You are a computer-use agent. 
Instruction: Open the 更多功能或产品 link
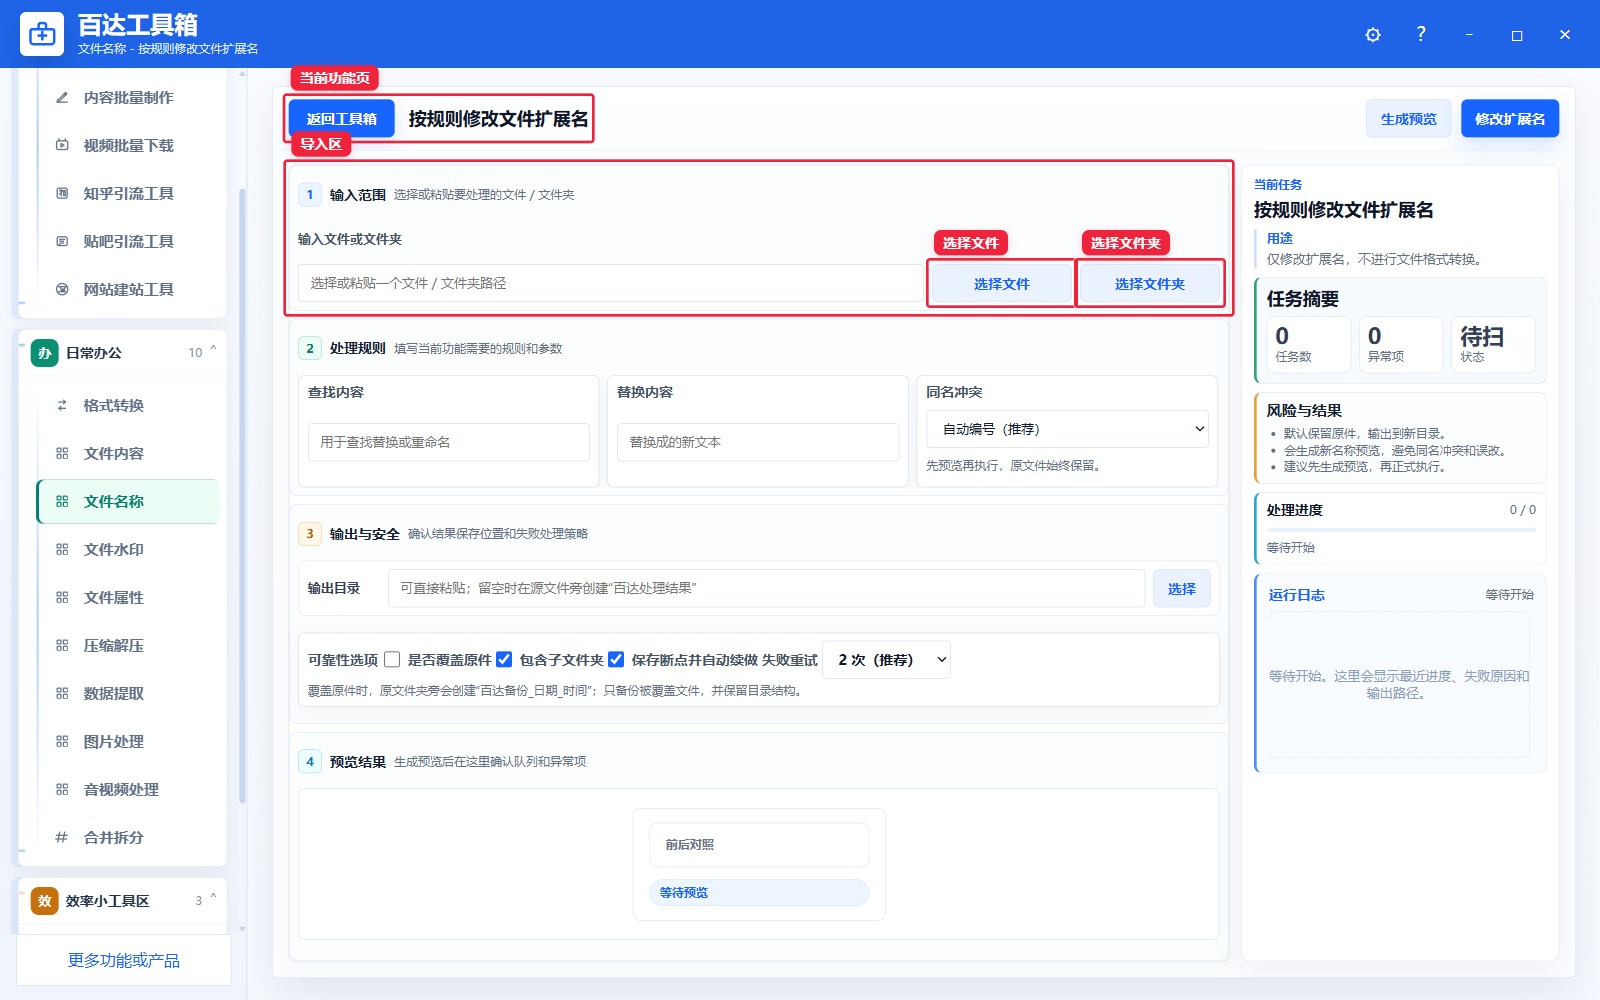tap(124, 960)
